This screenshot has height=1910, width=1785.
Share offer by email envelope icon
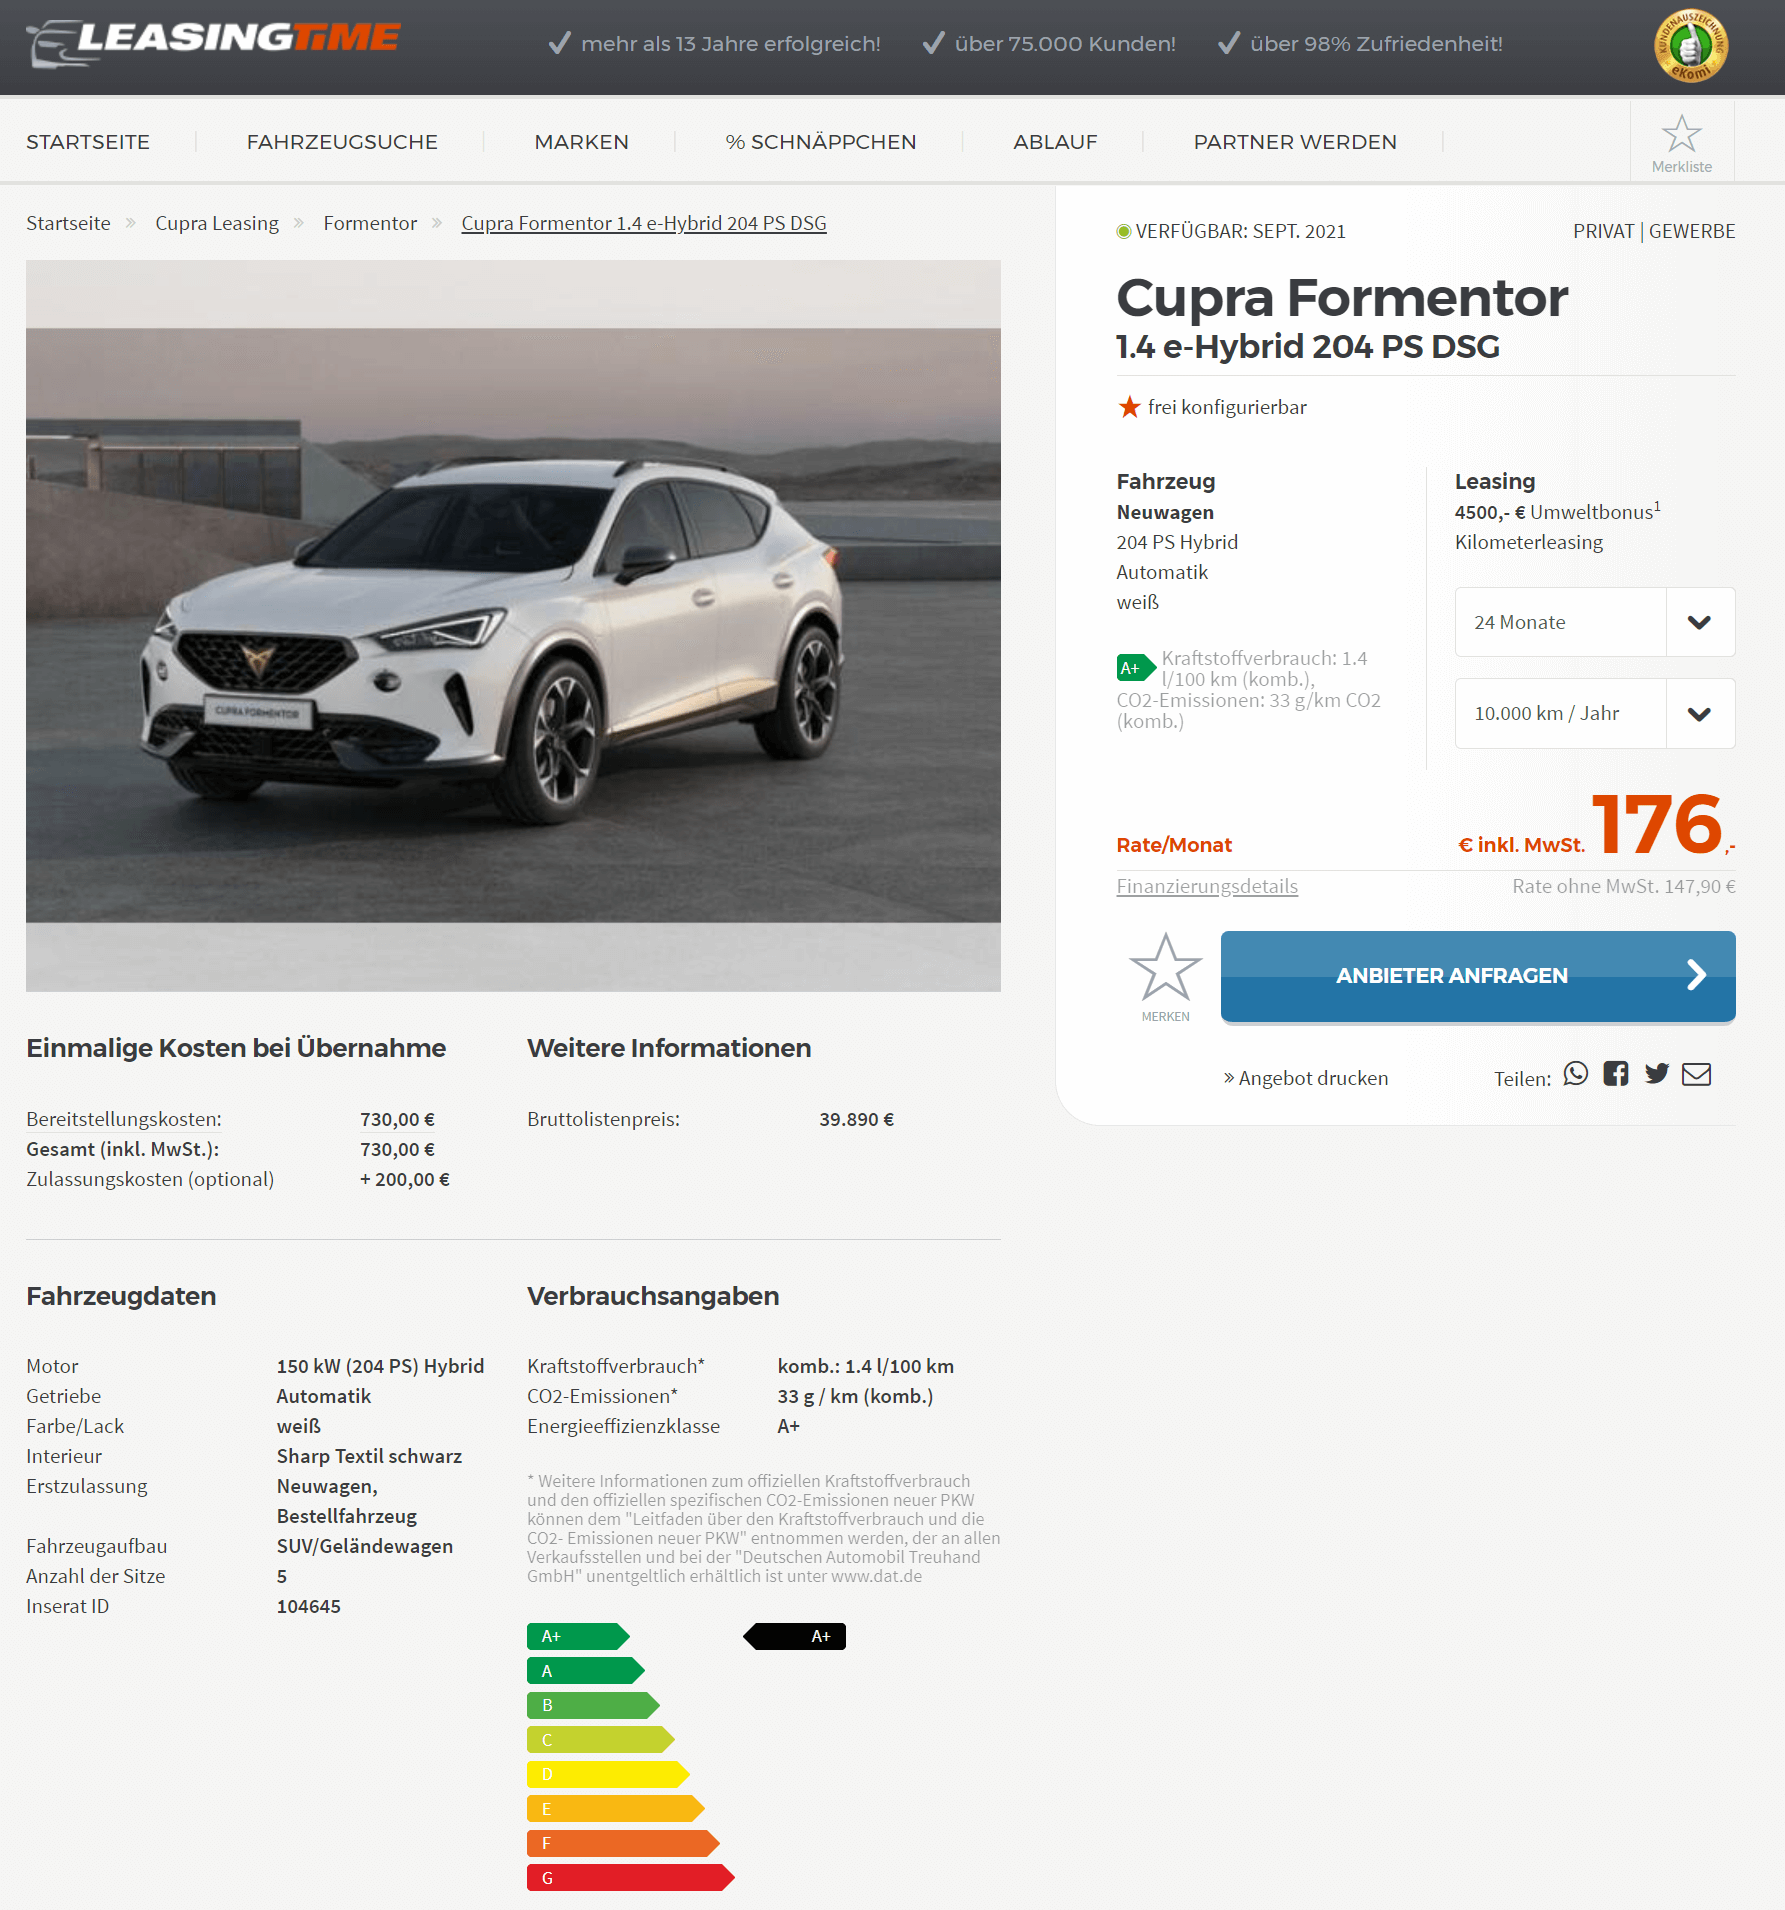[x=1697, y=1074]
